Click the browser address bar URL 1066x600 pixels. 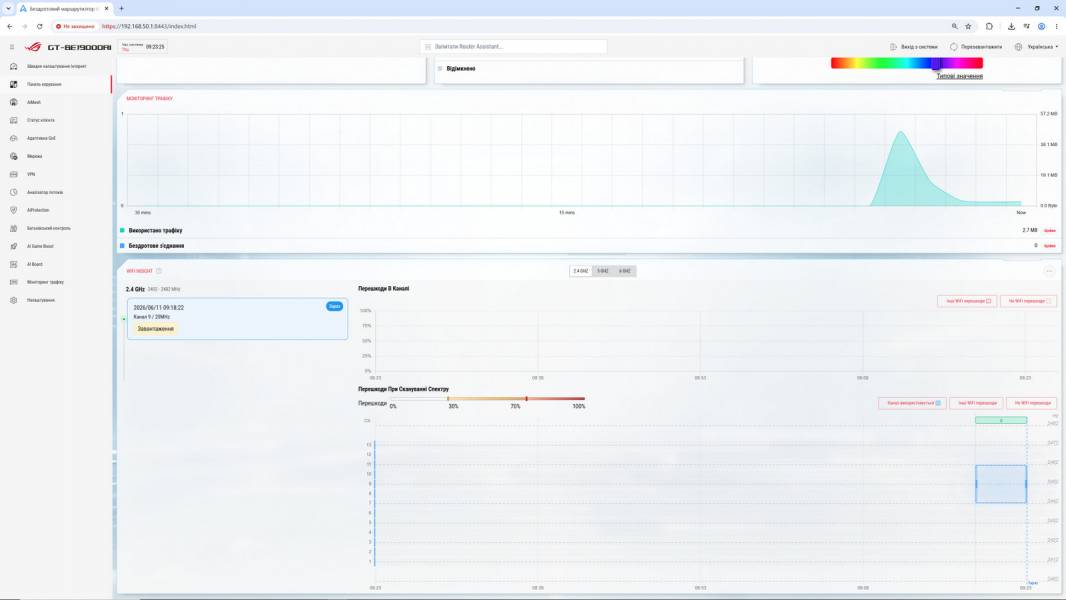click(x=149, y=27)
